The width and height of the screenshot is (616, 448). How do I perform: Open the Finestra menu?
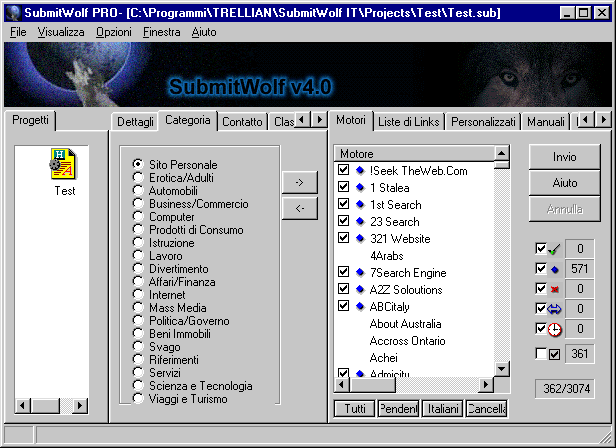pyautogui.click(x=161, y=32)
